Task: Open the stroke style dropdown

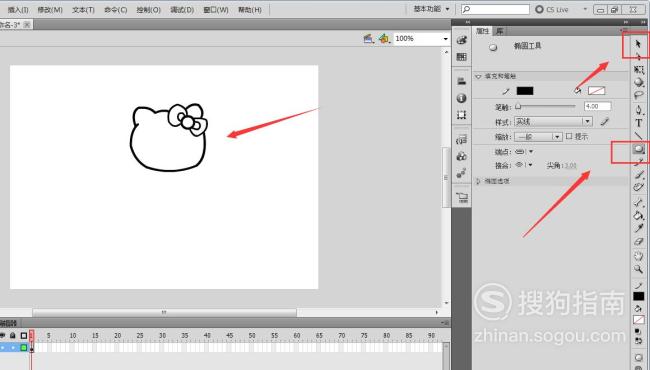Action: pyautogui.click(x=553, y=121)
